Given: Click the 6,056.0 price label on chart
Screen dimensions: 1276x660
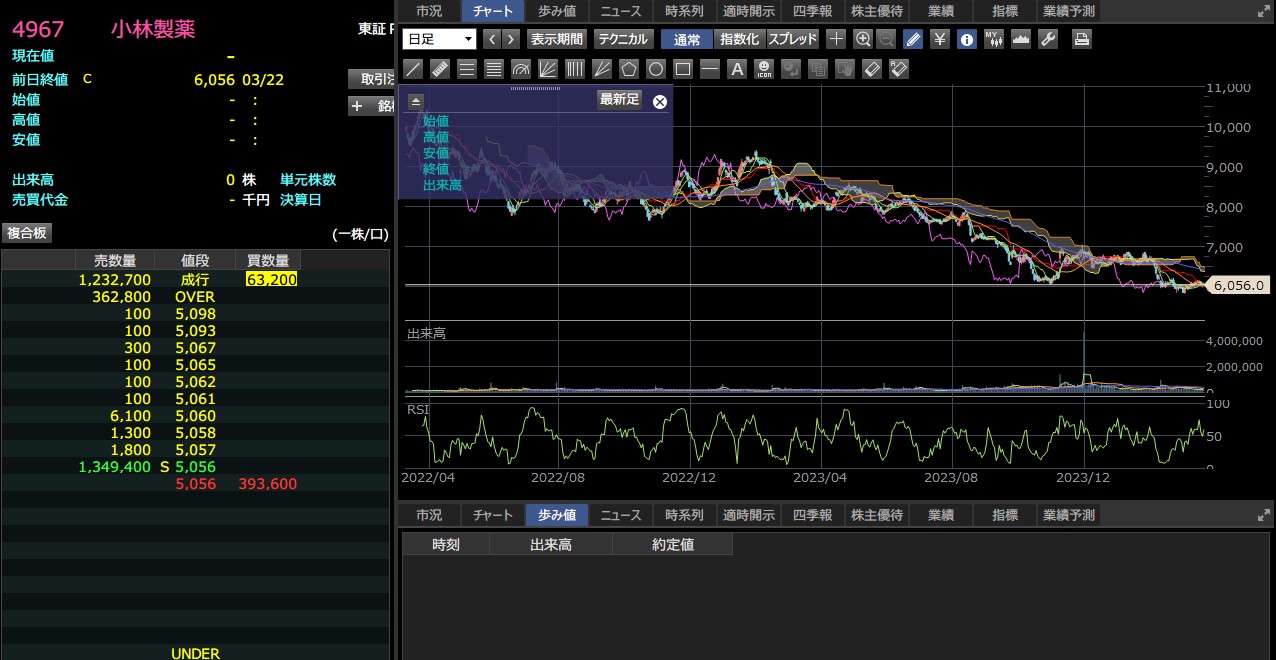Looking at the screenshot, I should (x=1240, y=285).
